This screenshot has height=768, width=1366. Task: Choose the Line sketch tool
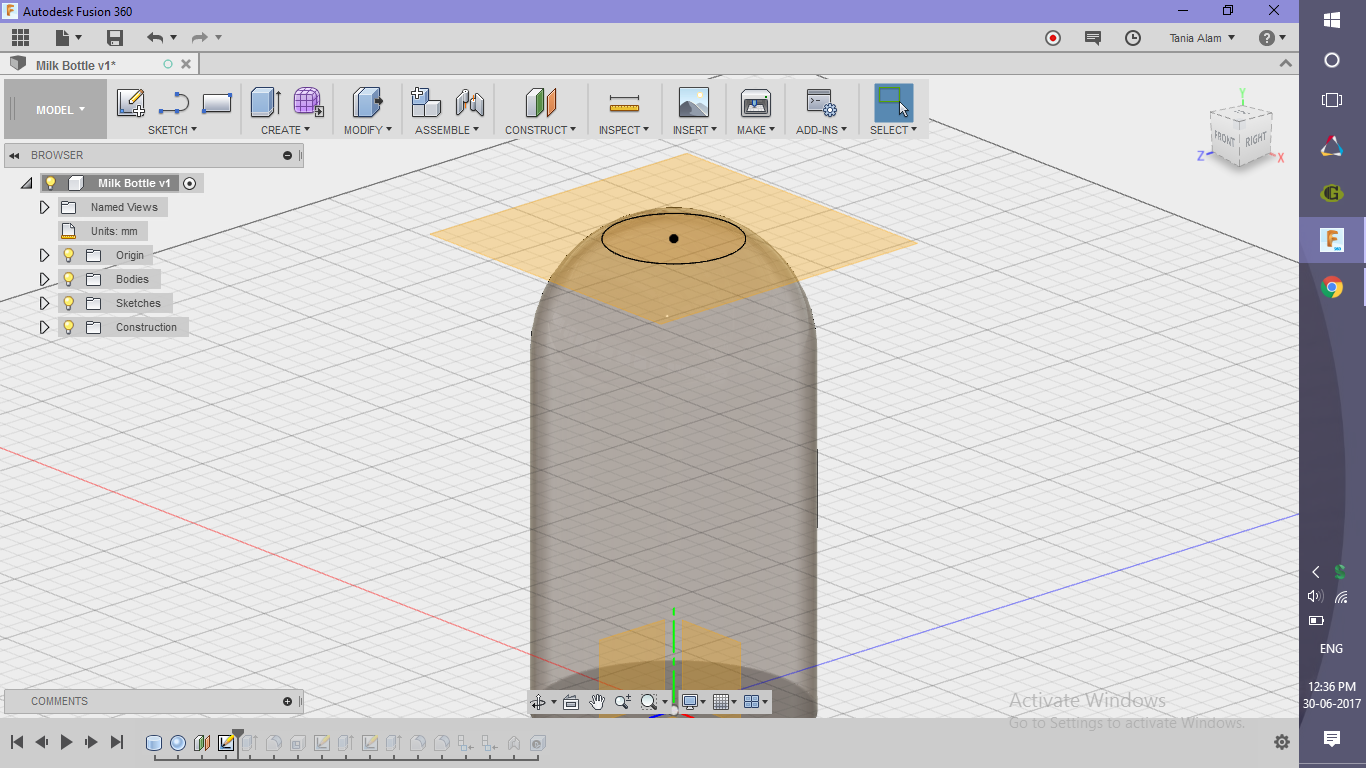pyautogui.click(x=174, y=103)
